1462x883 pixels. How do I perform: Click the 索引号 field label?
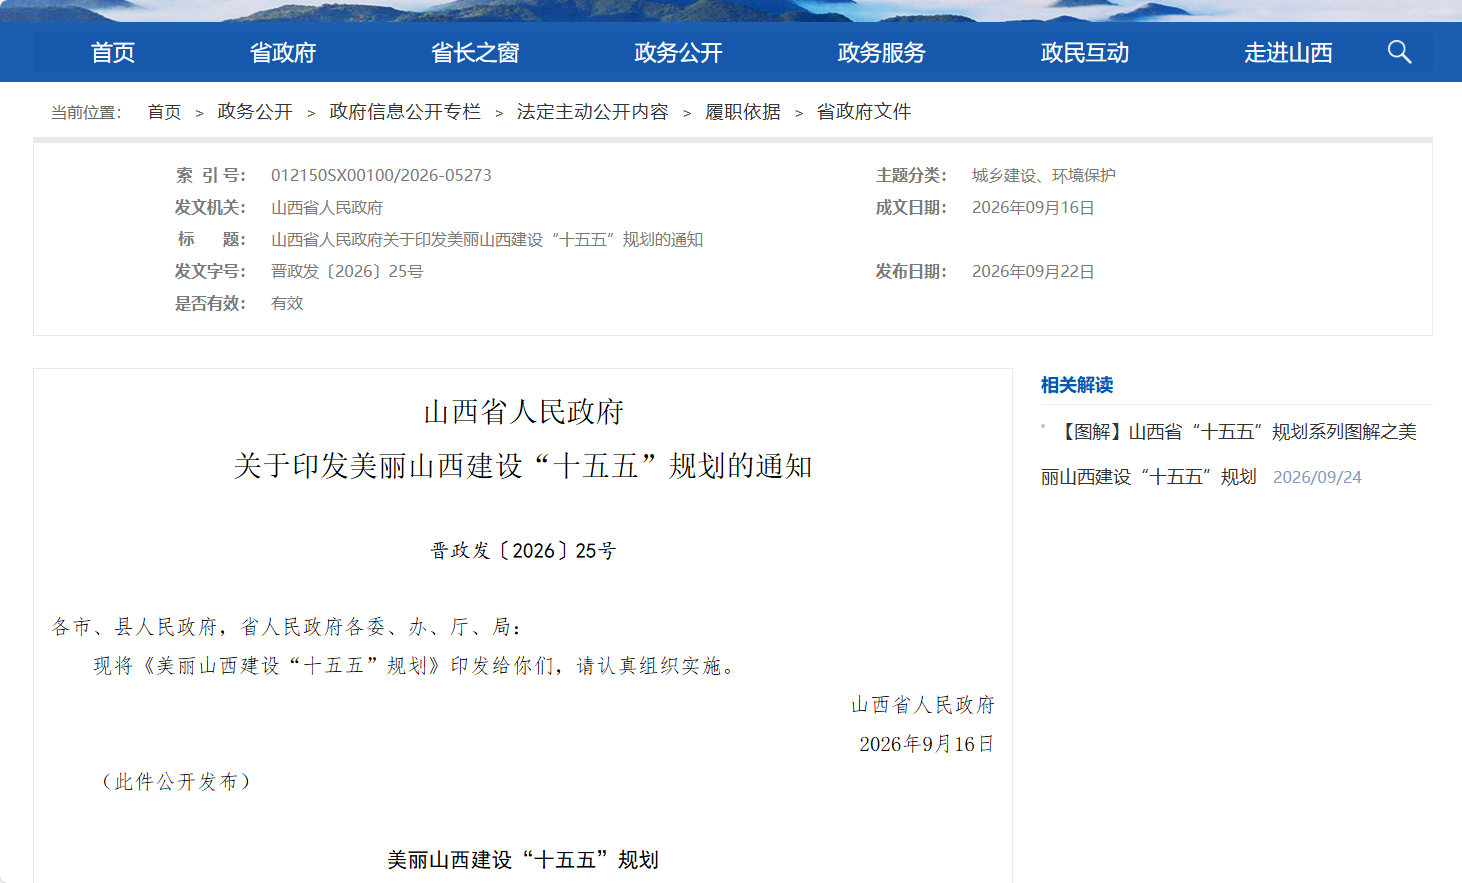(211, 175)
